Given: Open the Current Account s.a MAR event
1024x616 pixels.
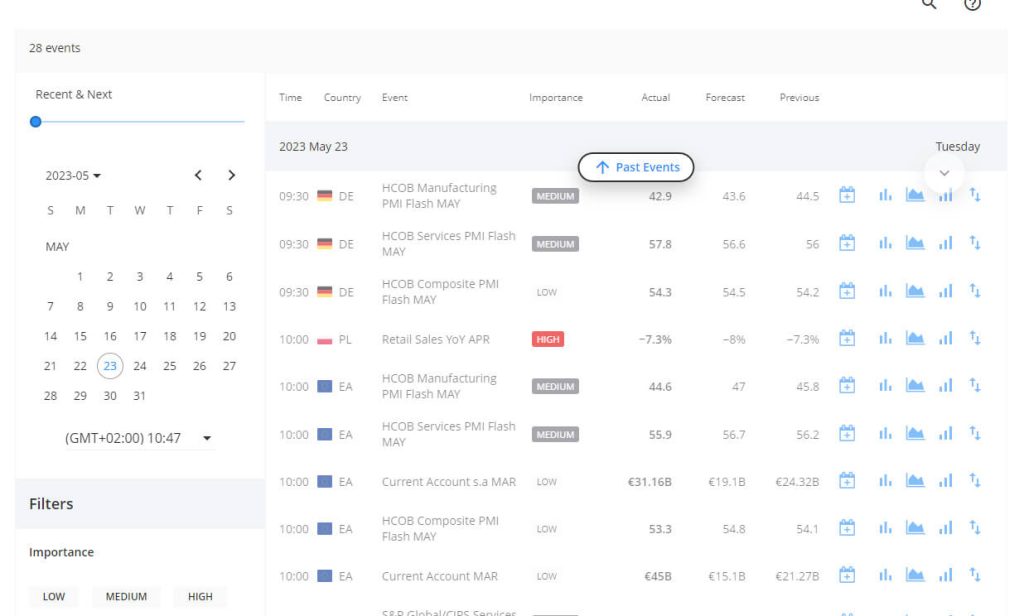Looking at the screenshot, I should (449, 482).
